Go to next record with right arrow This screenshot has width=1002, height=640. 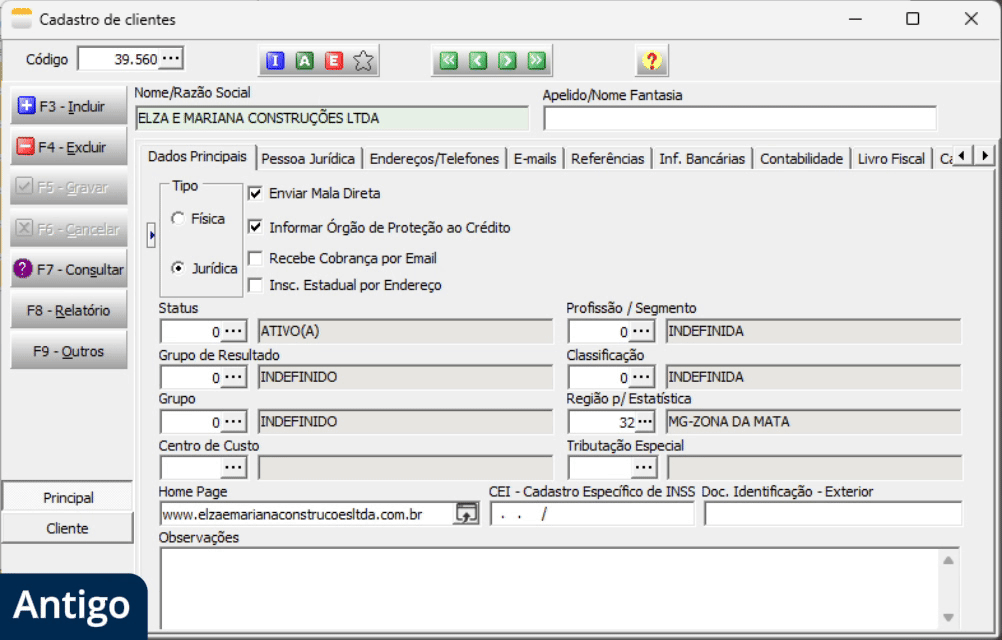pos(507,61)
